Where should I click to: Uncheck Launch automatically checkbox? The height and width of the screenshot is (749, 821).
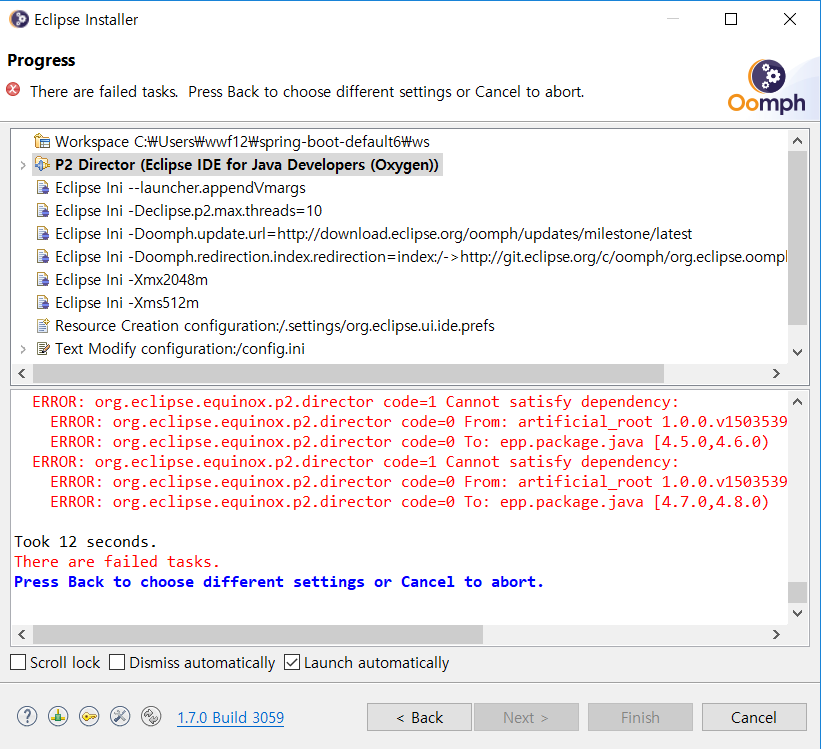[292, 663]
